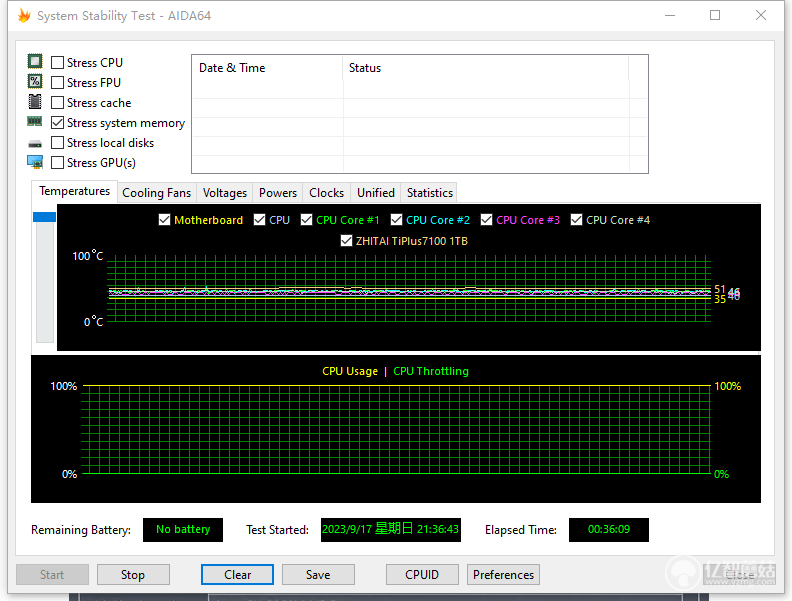This screenshot has height=601, width=792.
Task: Hide the CPU Core #4 temperature line
Action: (576, 220)
